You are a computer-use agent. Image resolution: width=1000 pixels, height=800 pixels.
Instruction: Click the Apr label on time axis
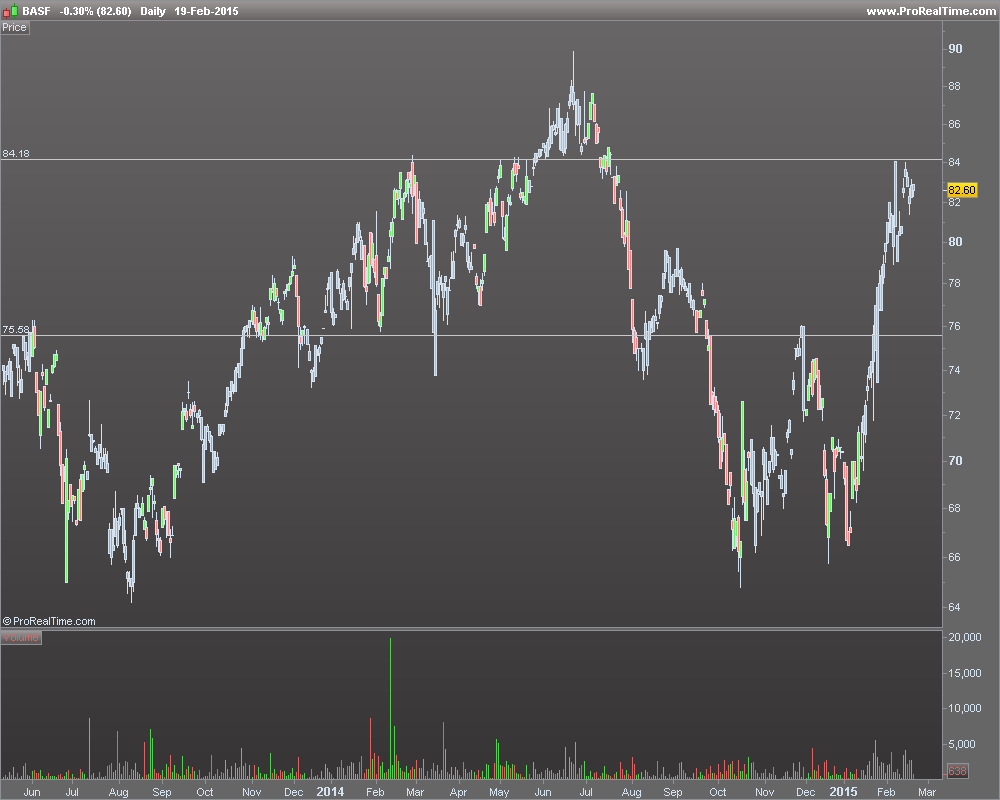458,792
